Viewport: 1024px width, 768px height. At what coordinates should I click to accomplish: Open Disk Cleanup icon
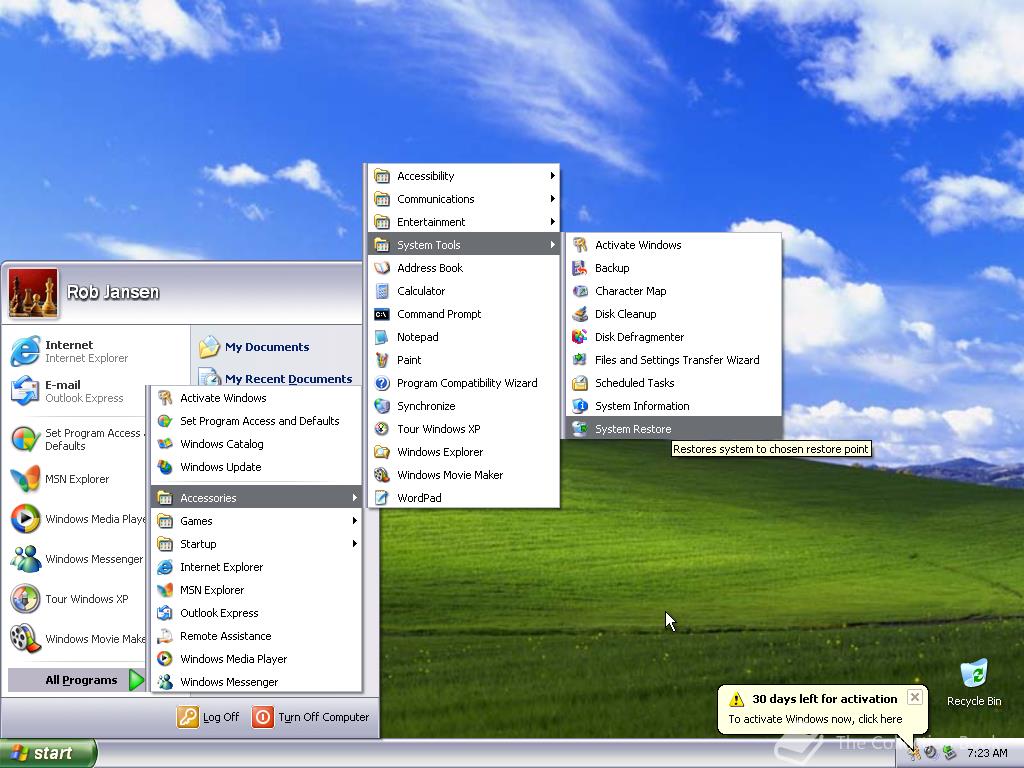[x=579, y=314]
